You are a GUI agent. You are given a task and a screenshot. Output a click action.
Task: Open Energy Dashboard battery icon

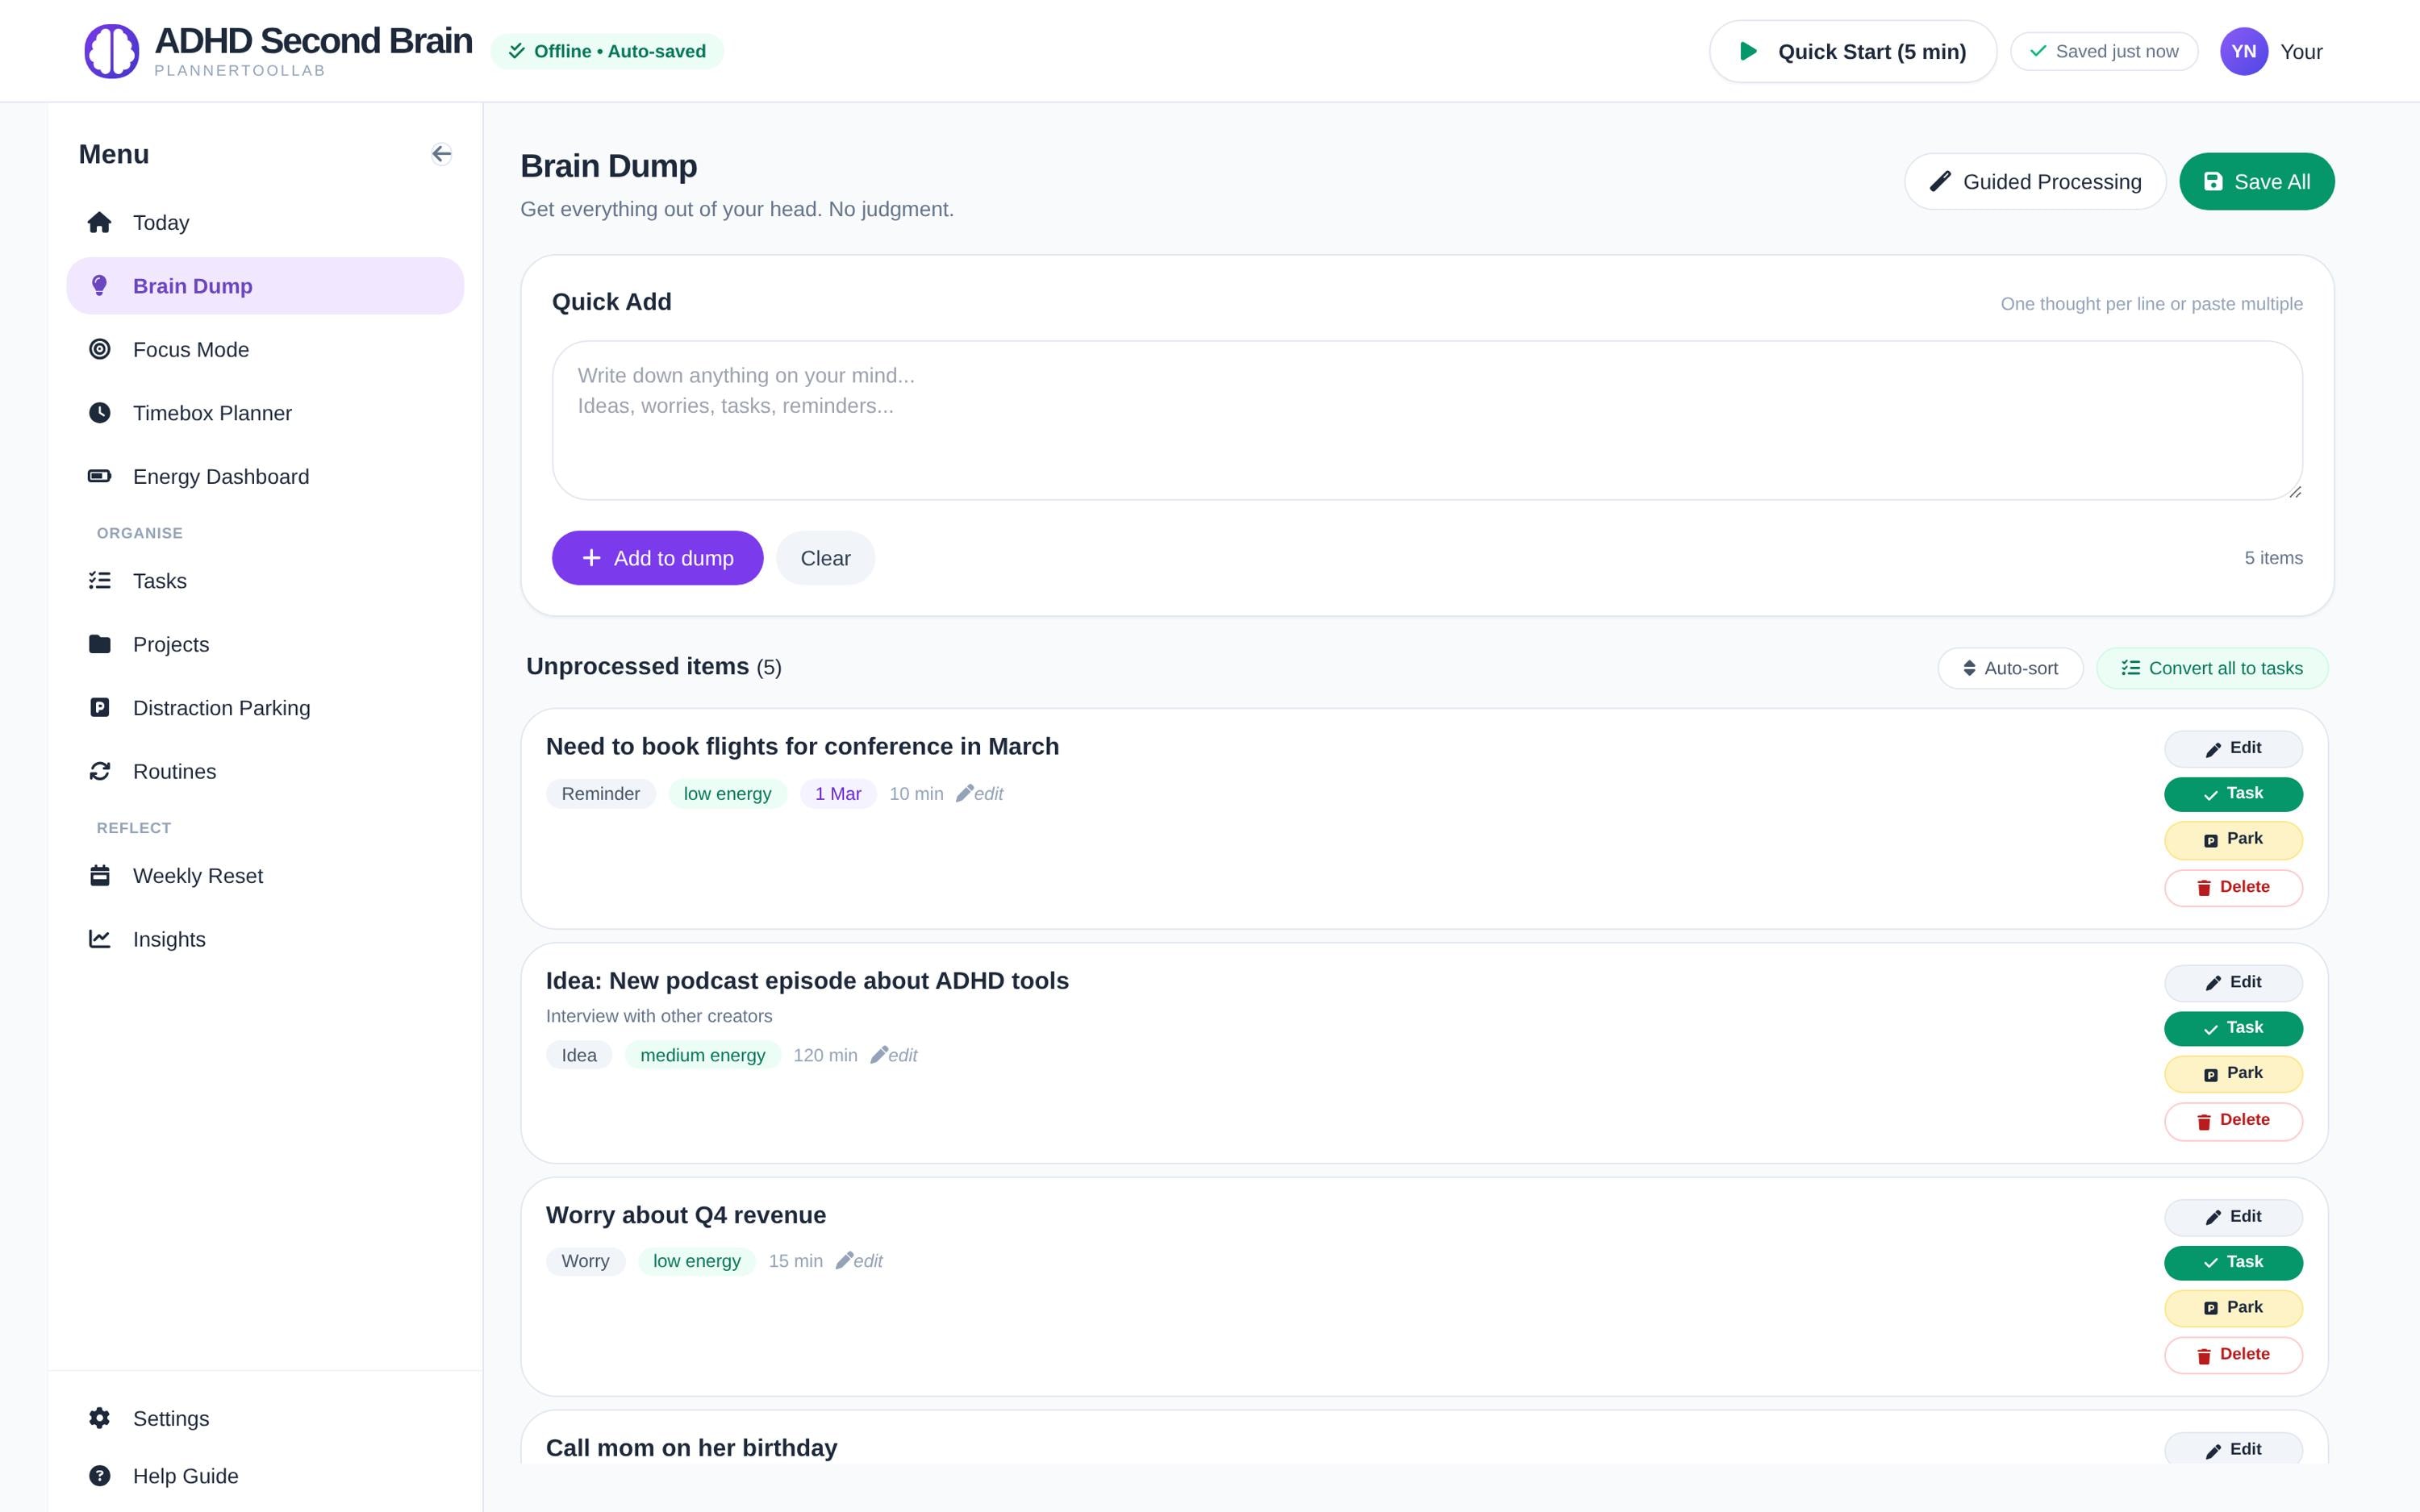(x=100, y=476)
